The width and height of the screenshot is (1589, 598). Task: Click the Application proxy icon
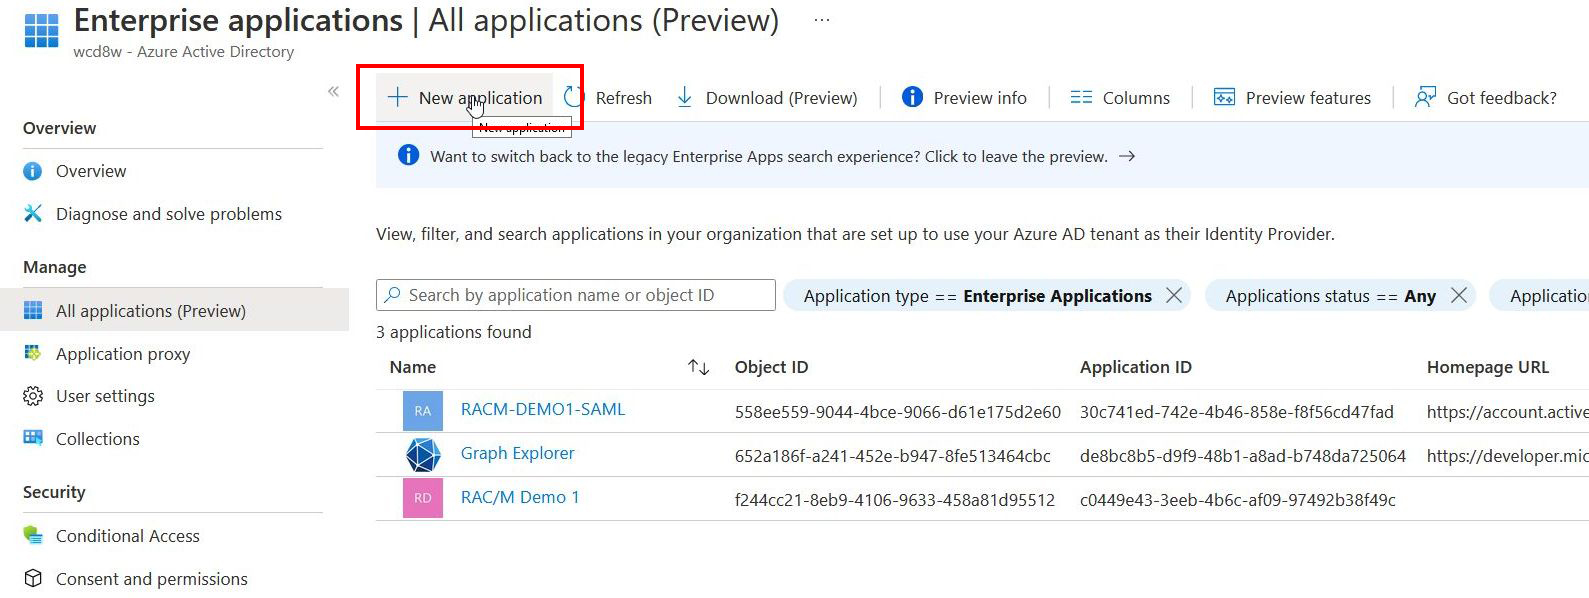33,353
